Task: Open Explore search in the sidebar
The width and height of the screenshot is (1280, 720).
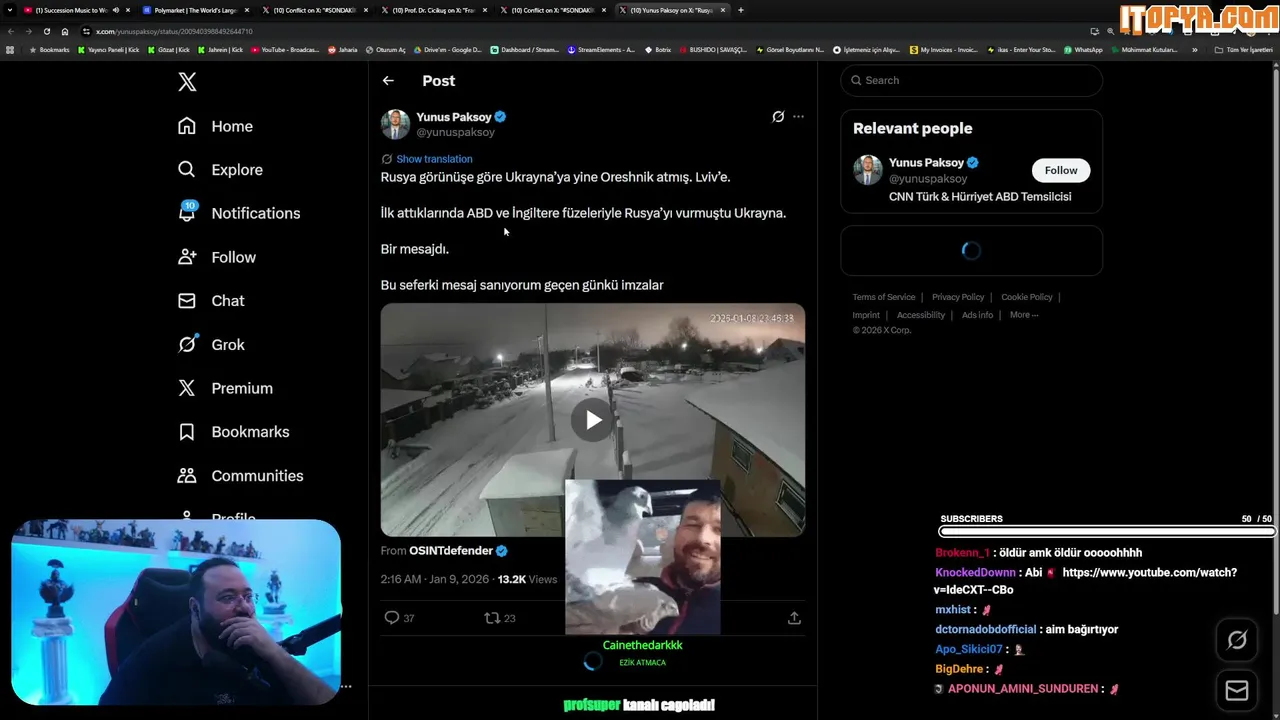Action: [220, 170]
